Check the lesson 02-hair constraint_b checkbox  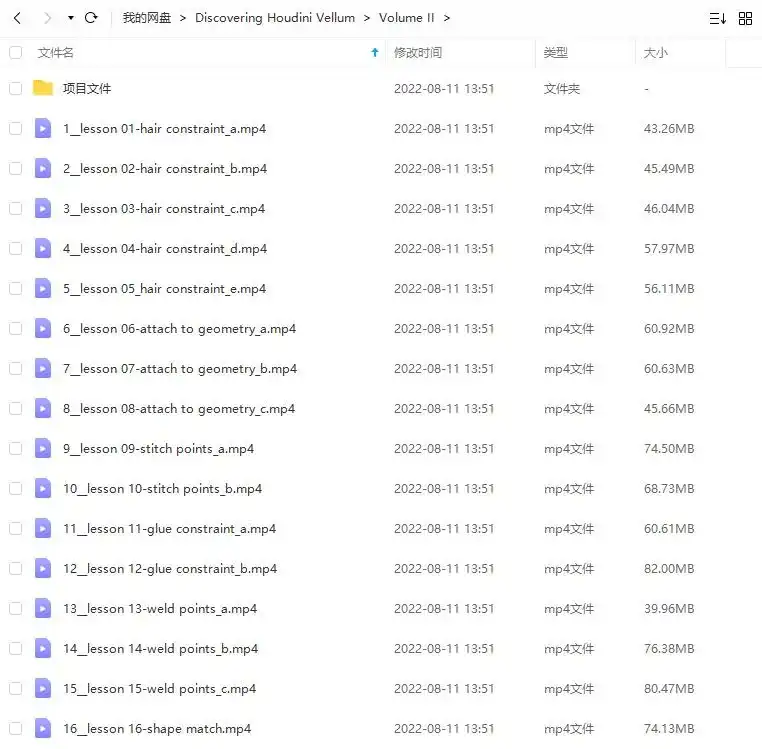pos(16,169)
